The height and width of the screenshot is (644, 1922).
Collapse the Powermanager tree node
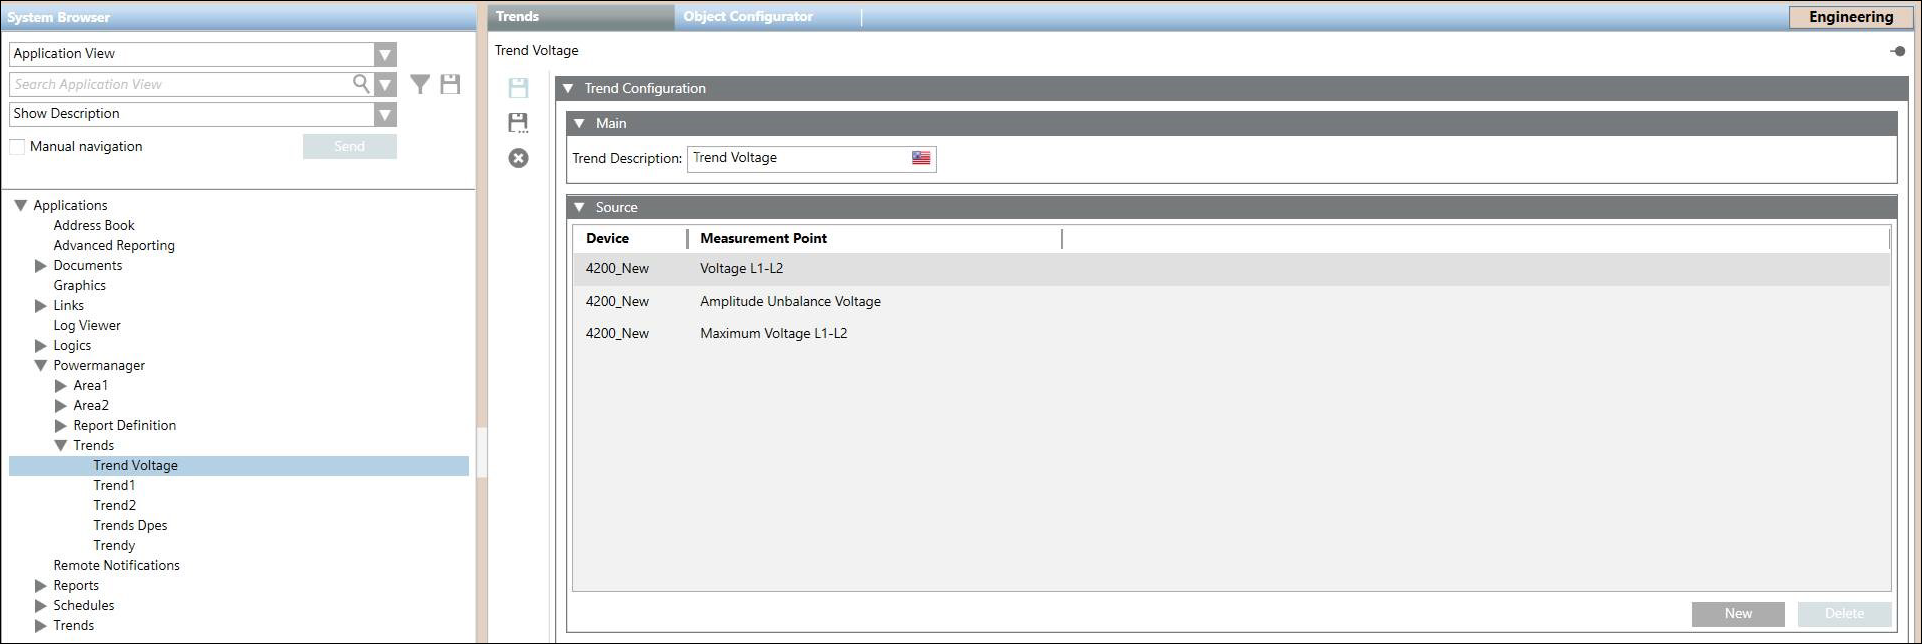41,366
